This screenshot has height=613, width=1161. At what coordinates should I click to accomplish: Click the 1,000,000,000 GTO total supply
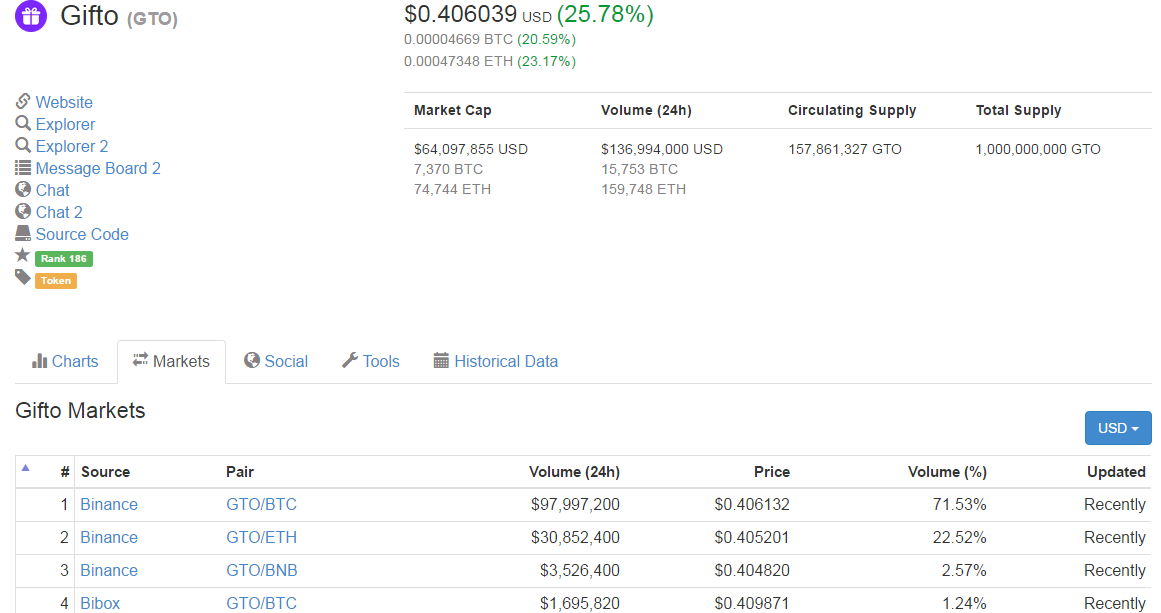1038,149
